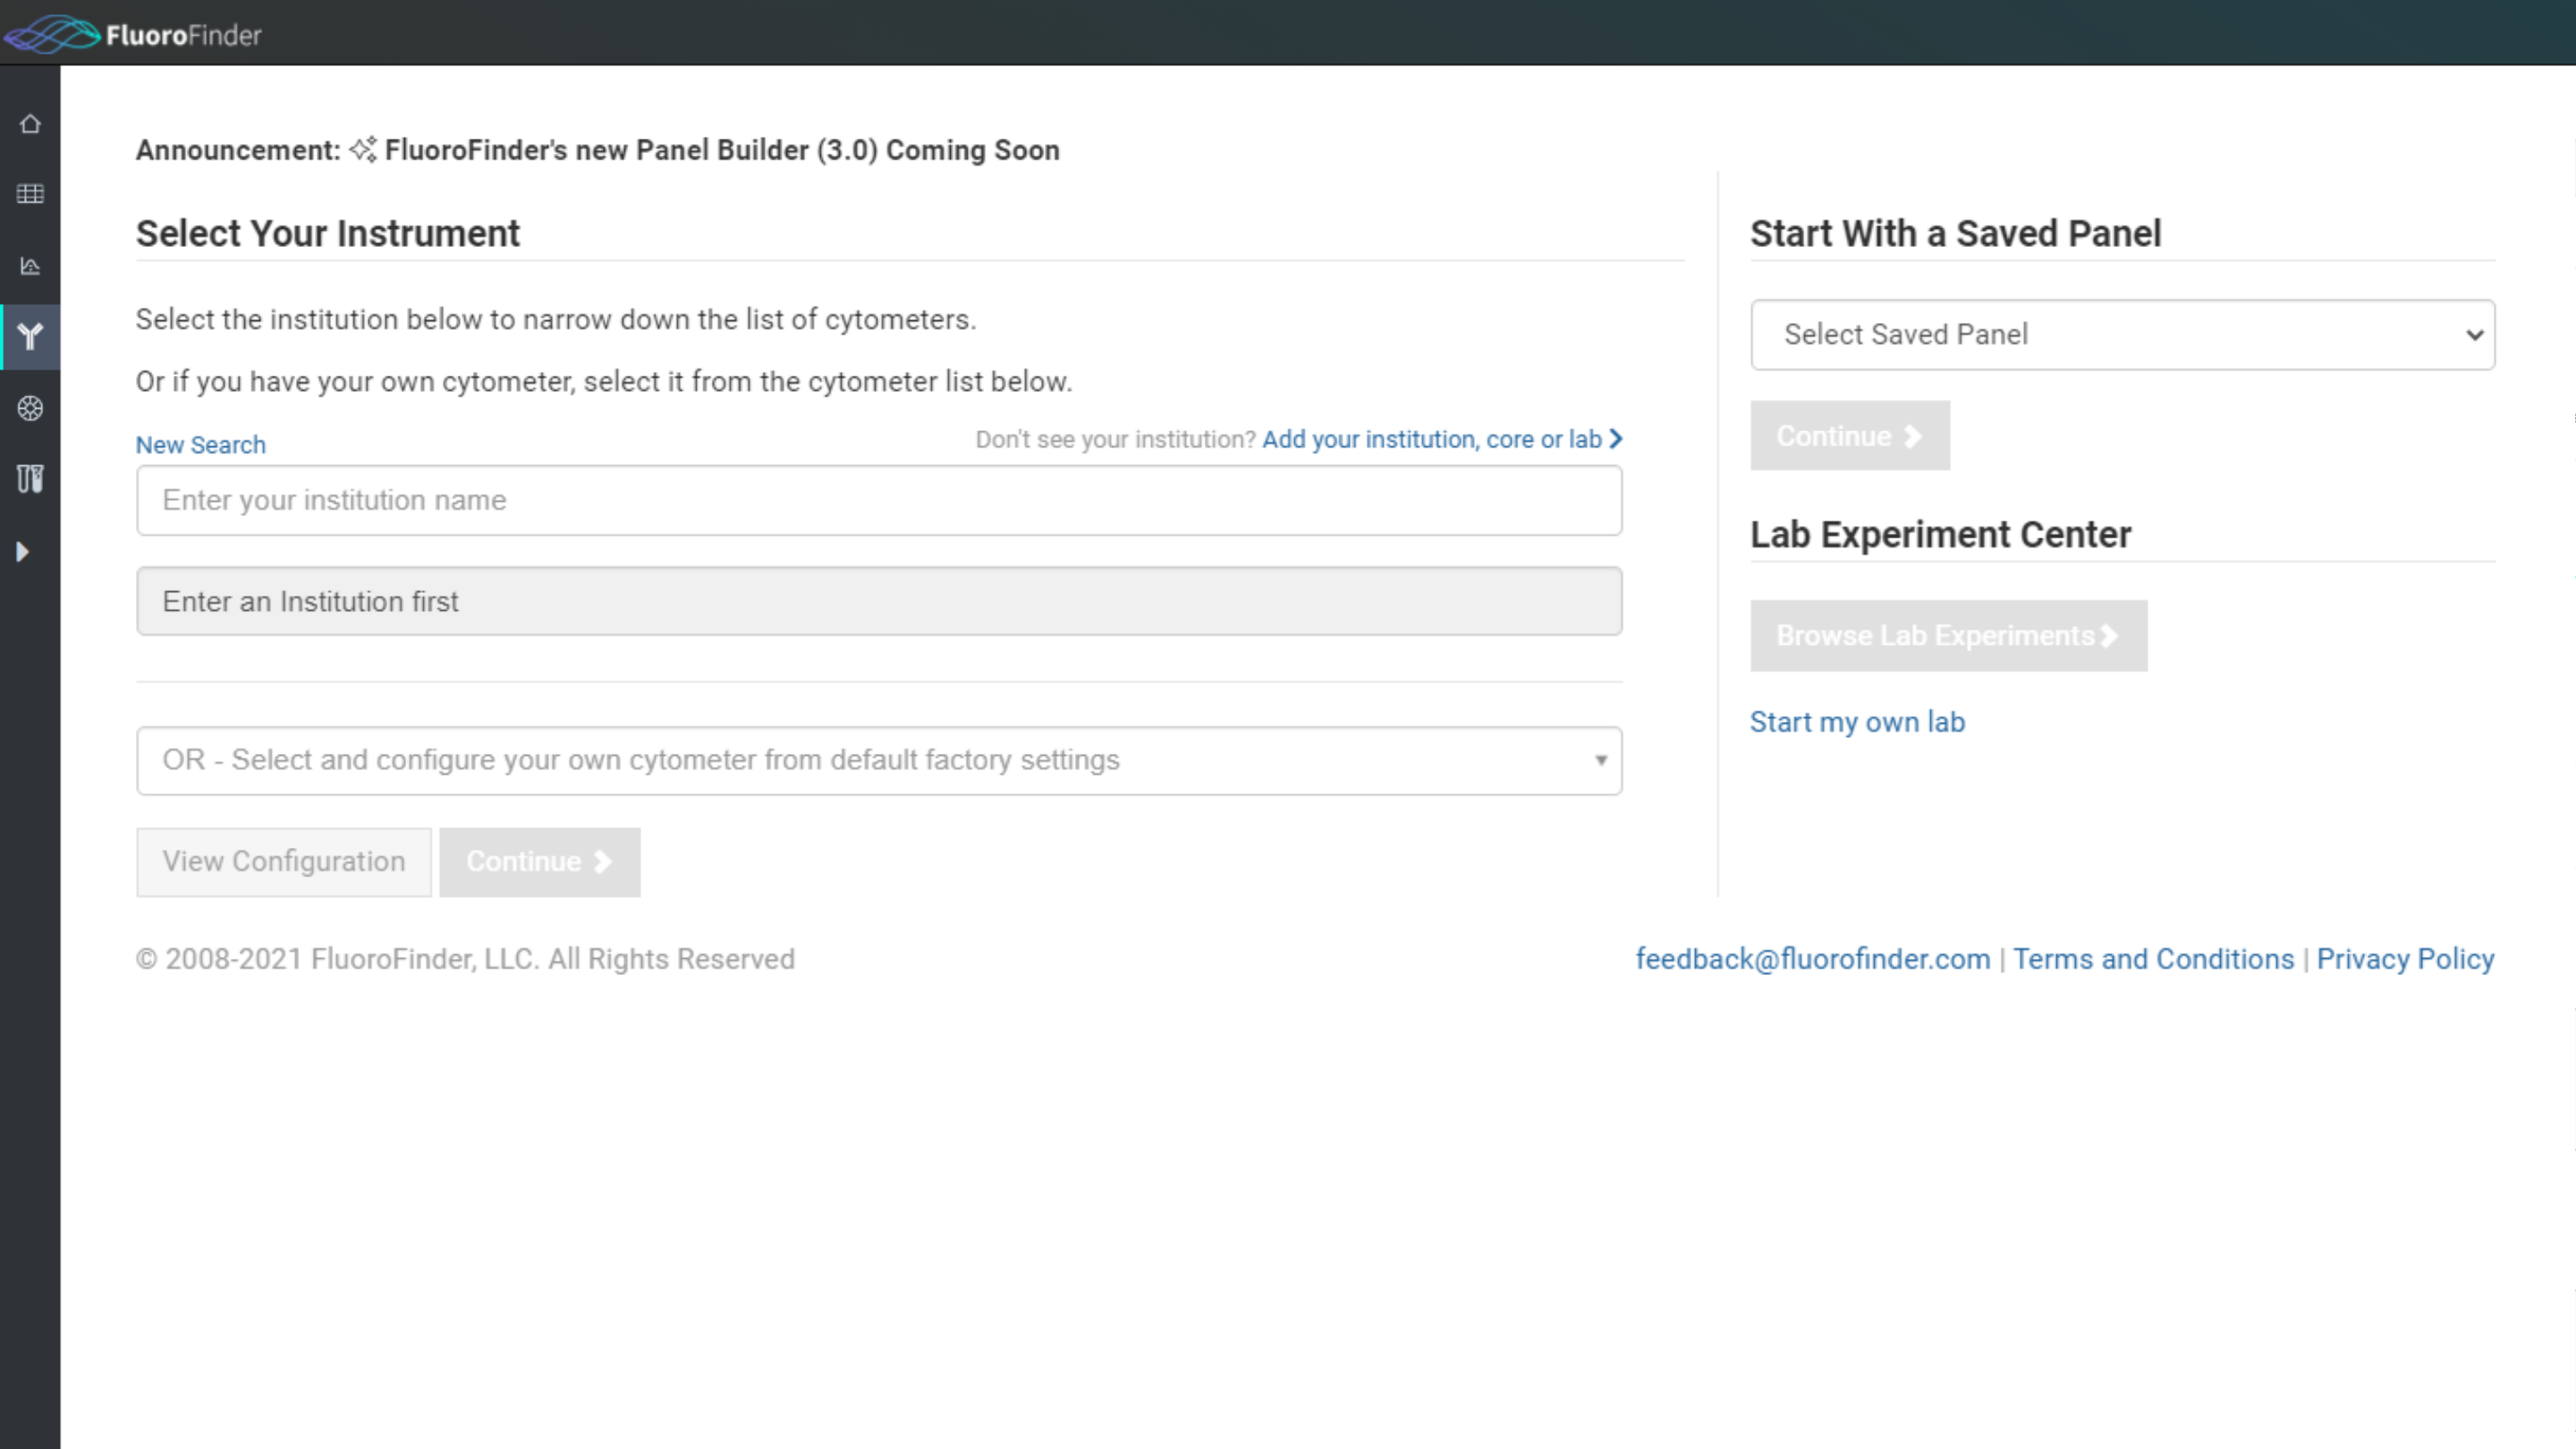Go to Home via sidebar house icon

(x=30, y=124)
